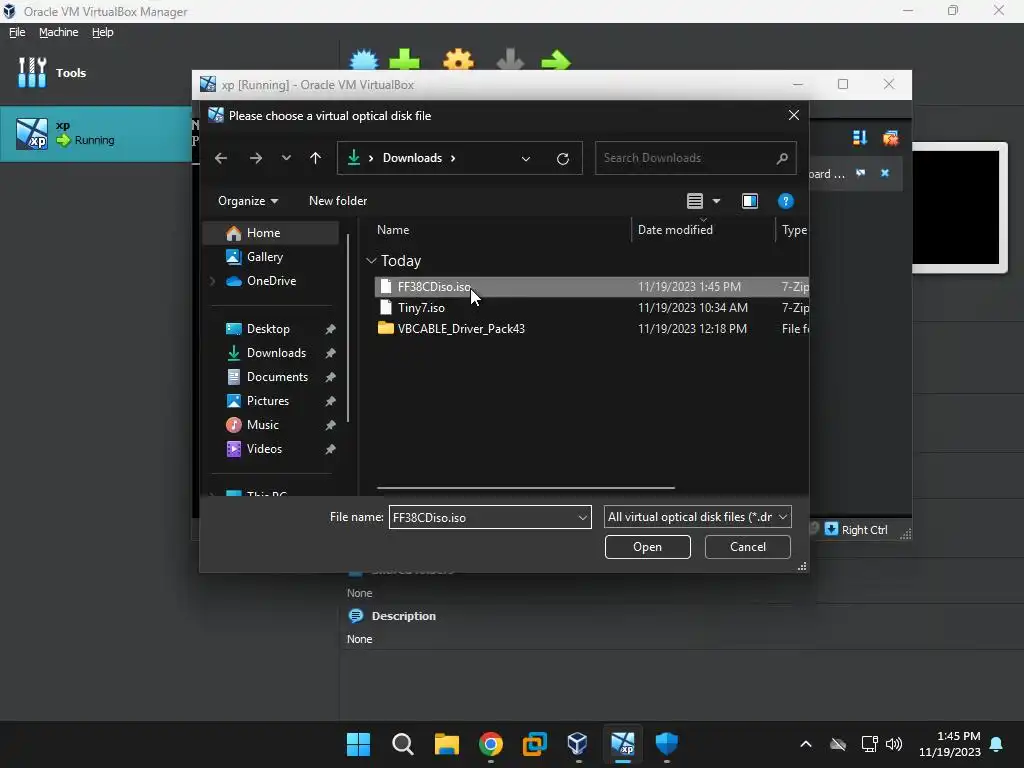
Task: Open Settings gear toolbar icon
Action: [x=458, y=60]
